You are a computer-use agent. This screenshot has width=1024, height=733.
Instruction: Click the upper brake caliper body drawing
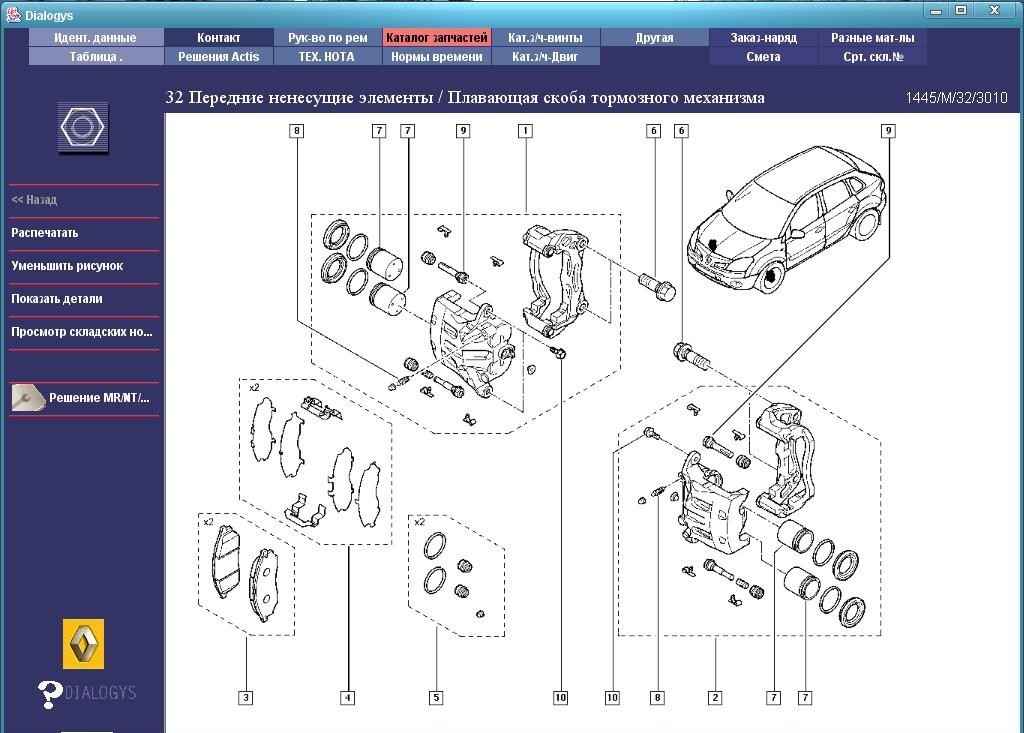click(x=472, y=344)
